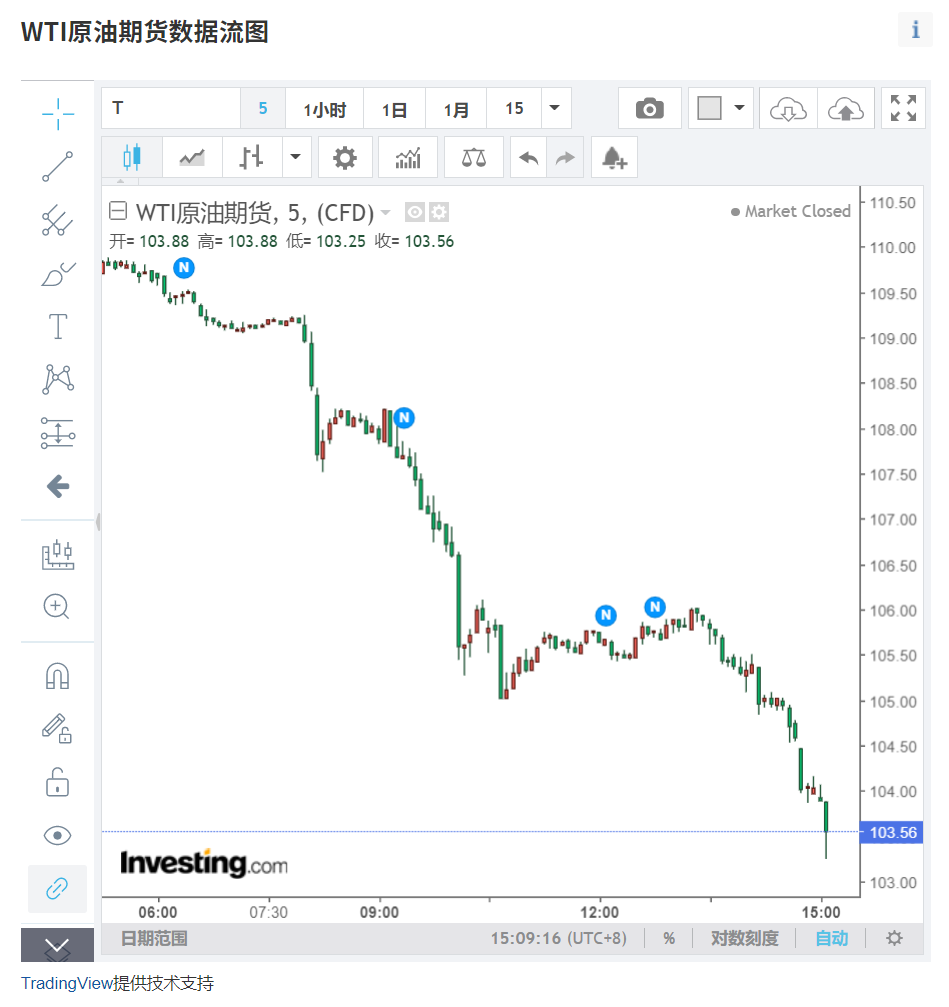Switch to the 1日 interval
Image resolution: width=949 pixels, height=1007 pixels.
click(x=394, y=109)
